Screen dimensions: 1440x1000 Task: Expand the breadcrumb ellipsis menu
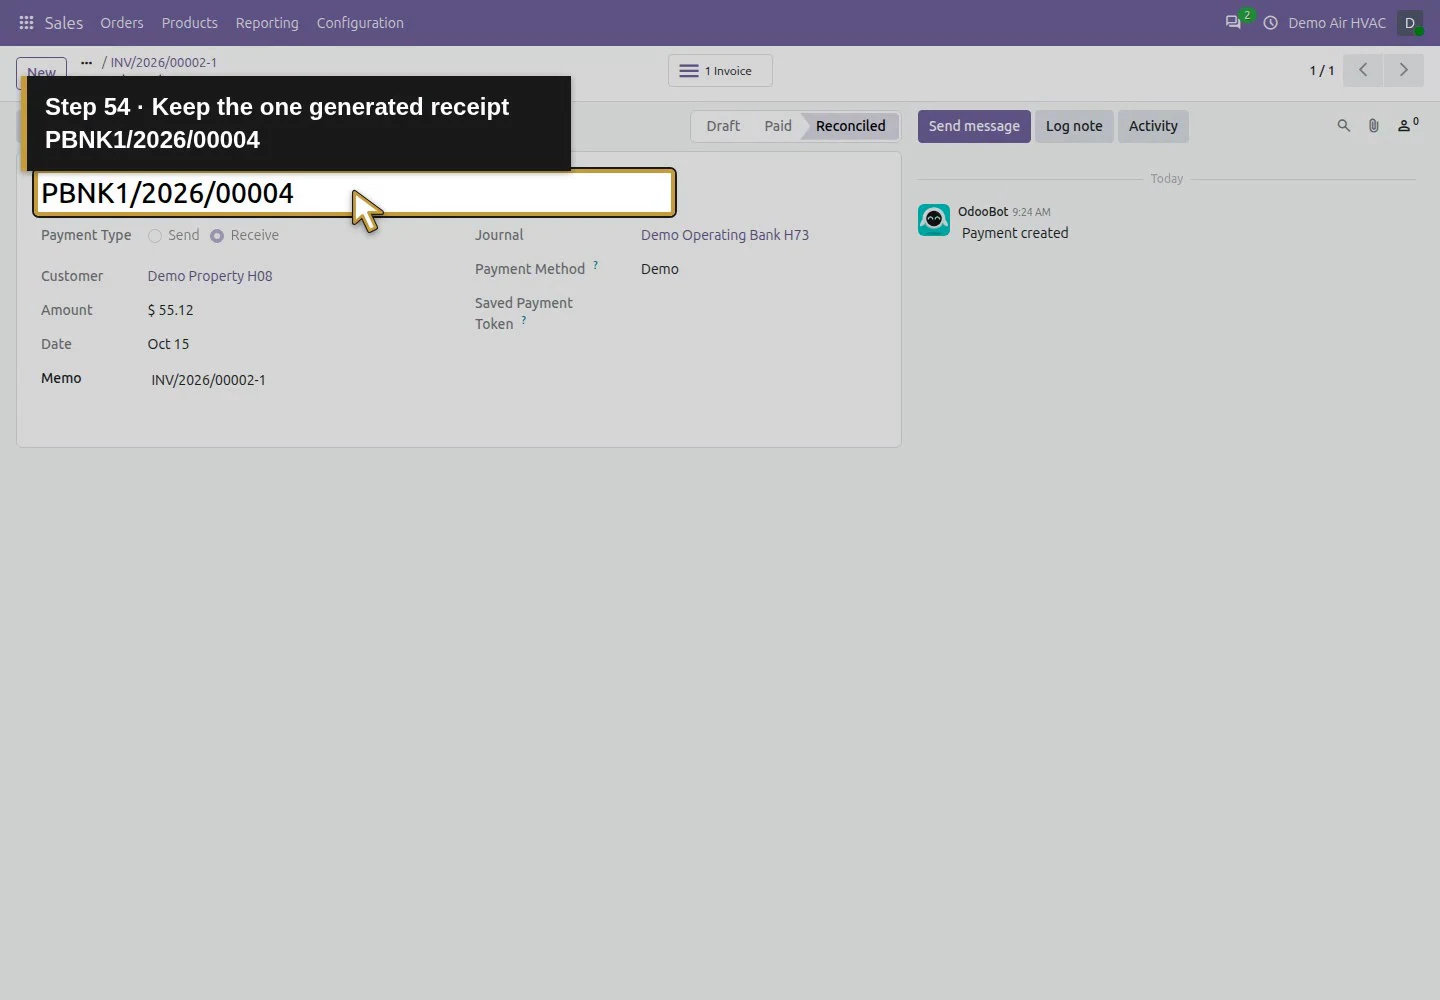click(x=87, y=62)
